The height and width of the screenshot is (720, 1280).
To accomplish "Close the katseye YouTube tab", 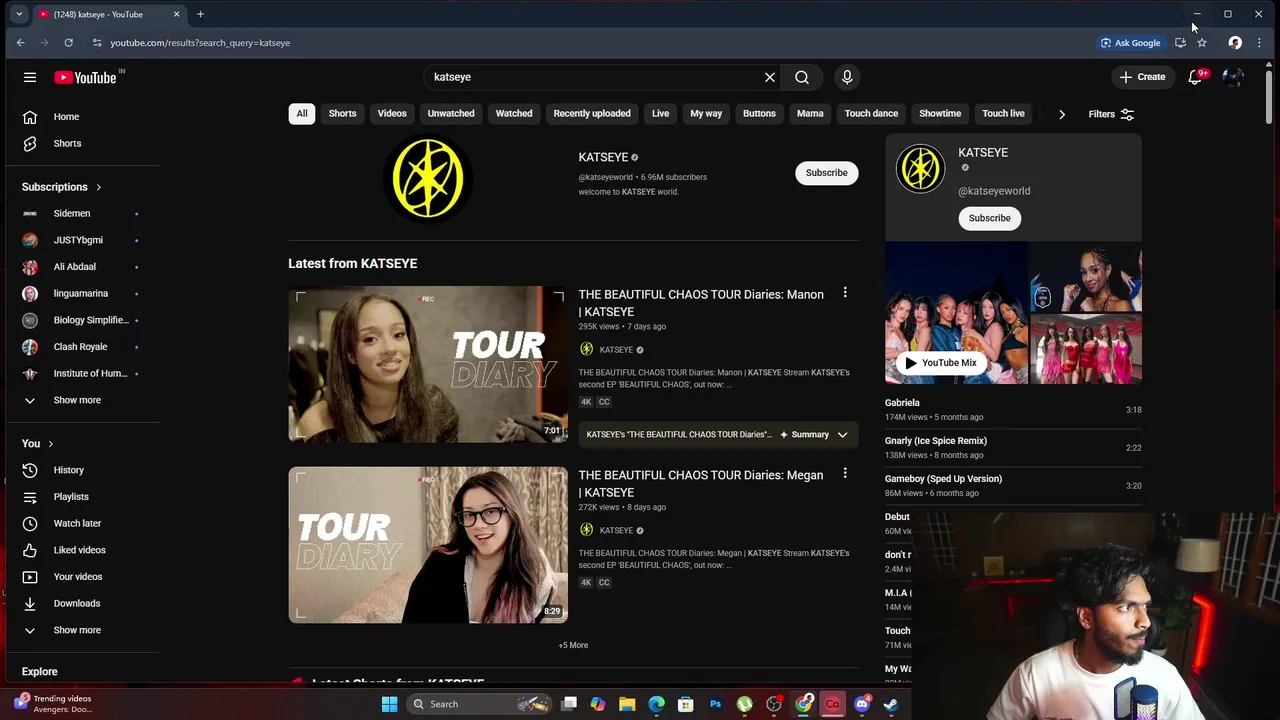I will (177, 14).
